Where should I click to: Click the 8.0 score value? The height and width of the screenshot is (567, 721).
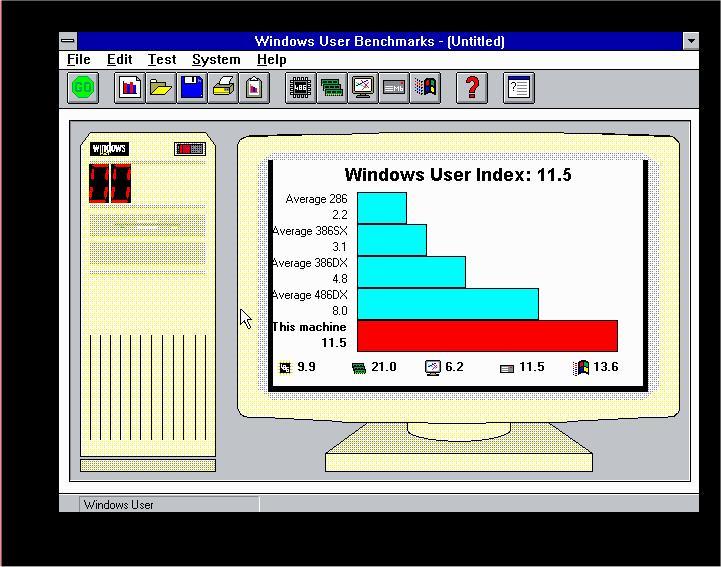[339, 311]
